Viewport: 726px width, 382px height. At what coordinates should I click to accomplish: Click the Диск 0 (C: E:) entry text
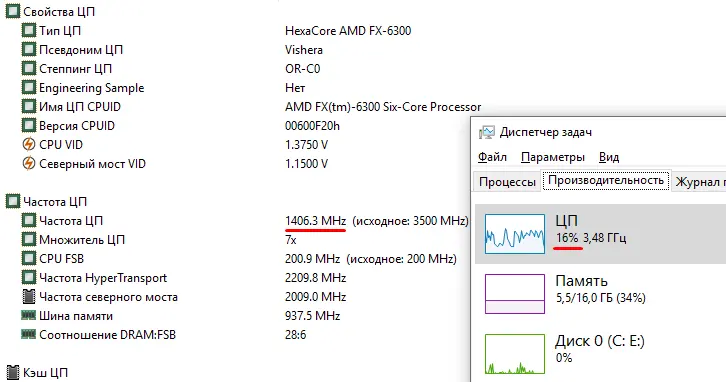[600, 341]
